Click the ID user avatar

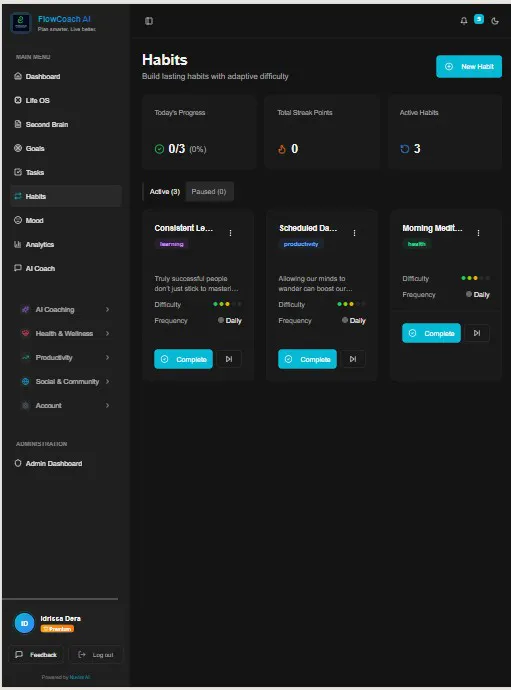pyautogui.click(x=25, y=623)
